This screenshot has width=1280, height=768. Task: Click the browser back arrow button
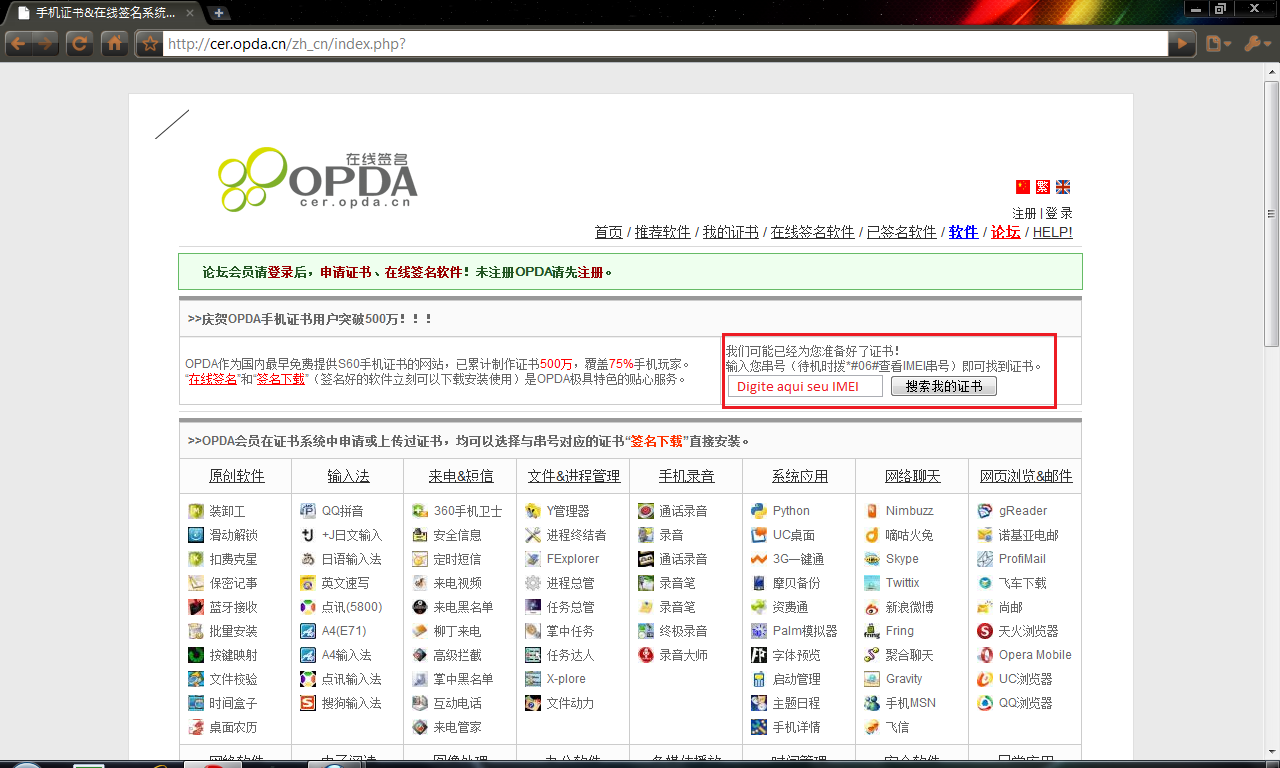[x=18, y=44]
